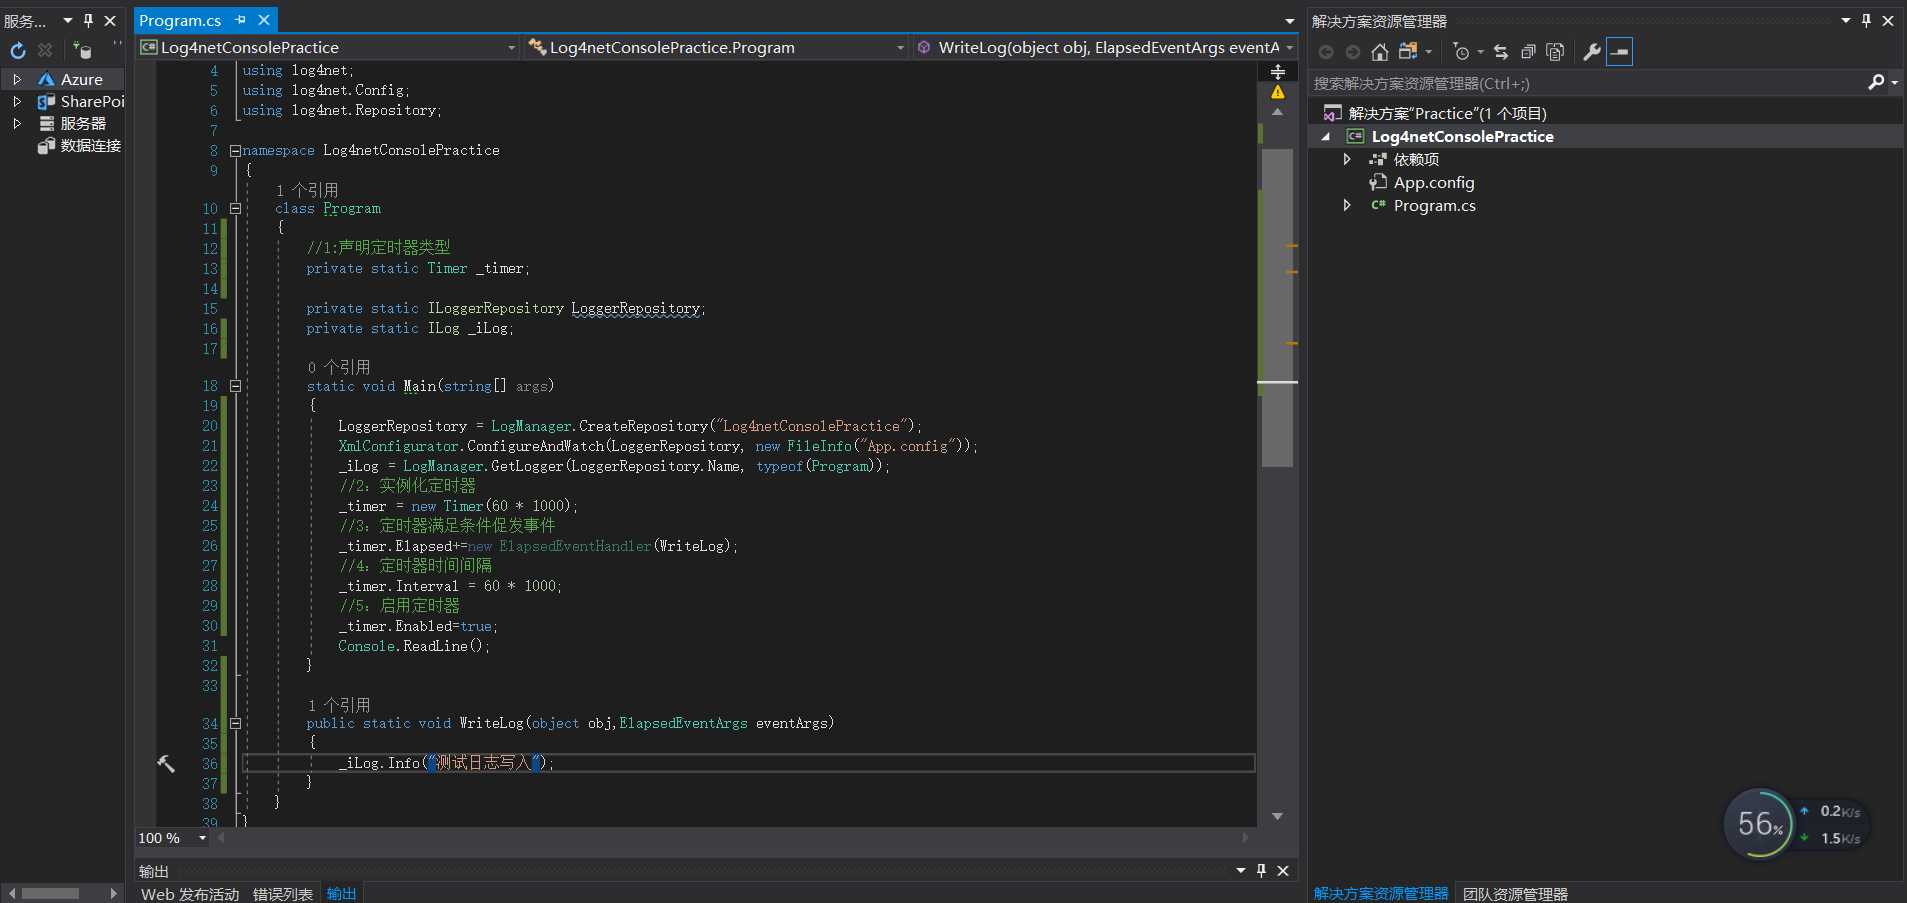Viewport: 1907px width, 903px height.
Task: Close the Program.cs tab
Action: (264, 20)
